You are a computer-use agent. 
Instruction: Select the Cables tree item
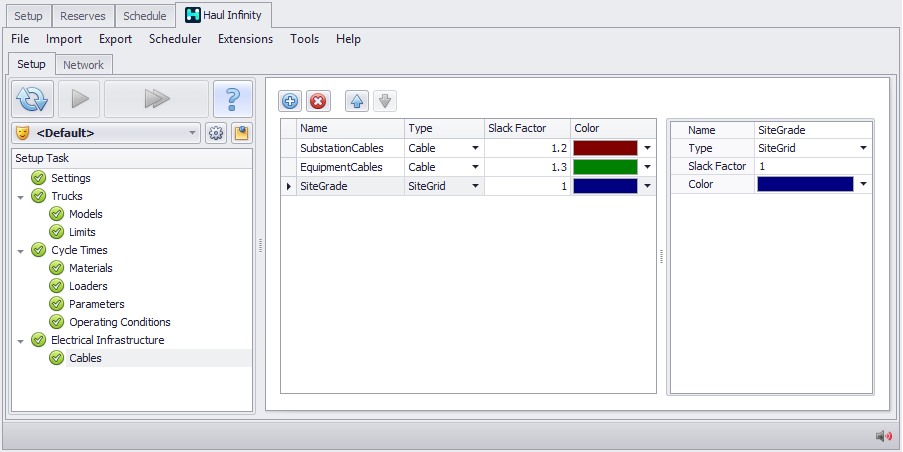(x=85, y=358)
